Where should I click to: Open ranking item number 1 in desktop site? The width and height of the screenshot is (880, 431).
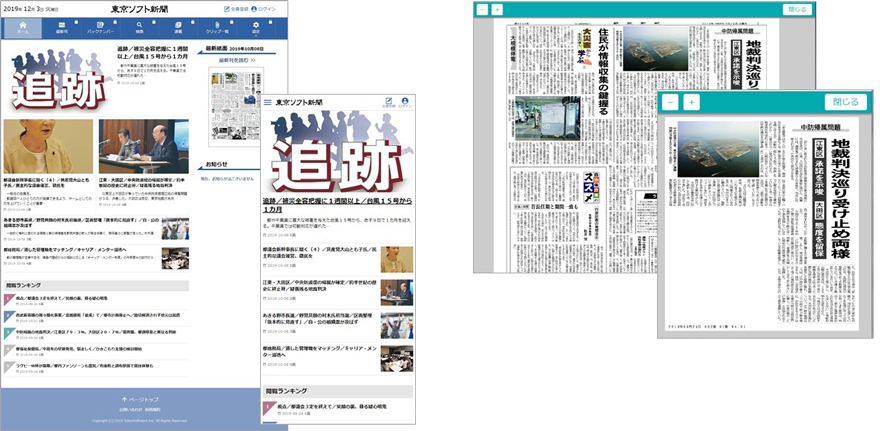pyautogui.click(x=96, y=300)
